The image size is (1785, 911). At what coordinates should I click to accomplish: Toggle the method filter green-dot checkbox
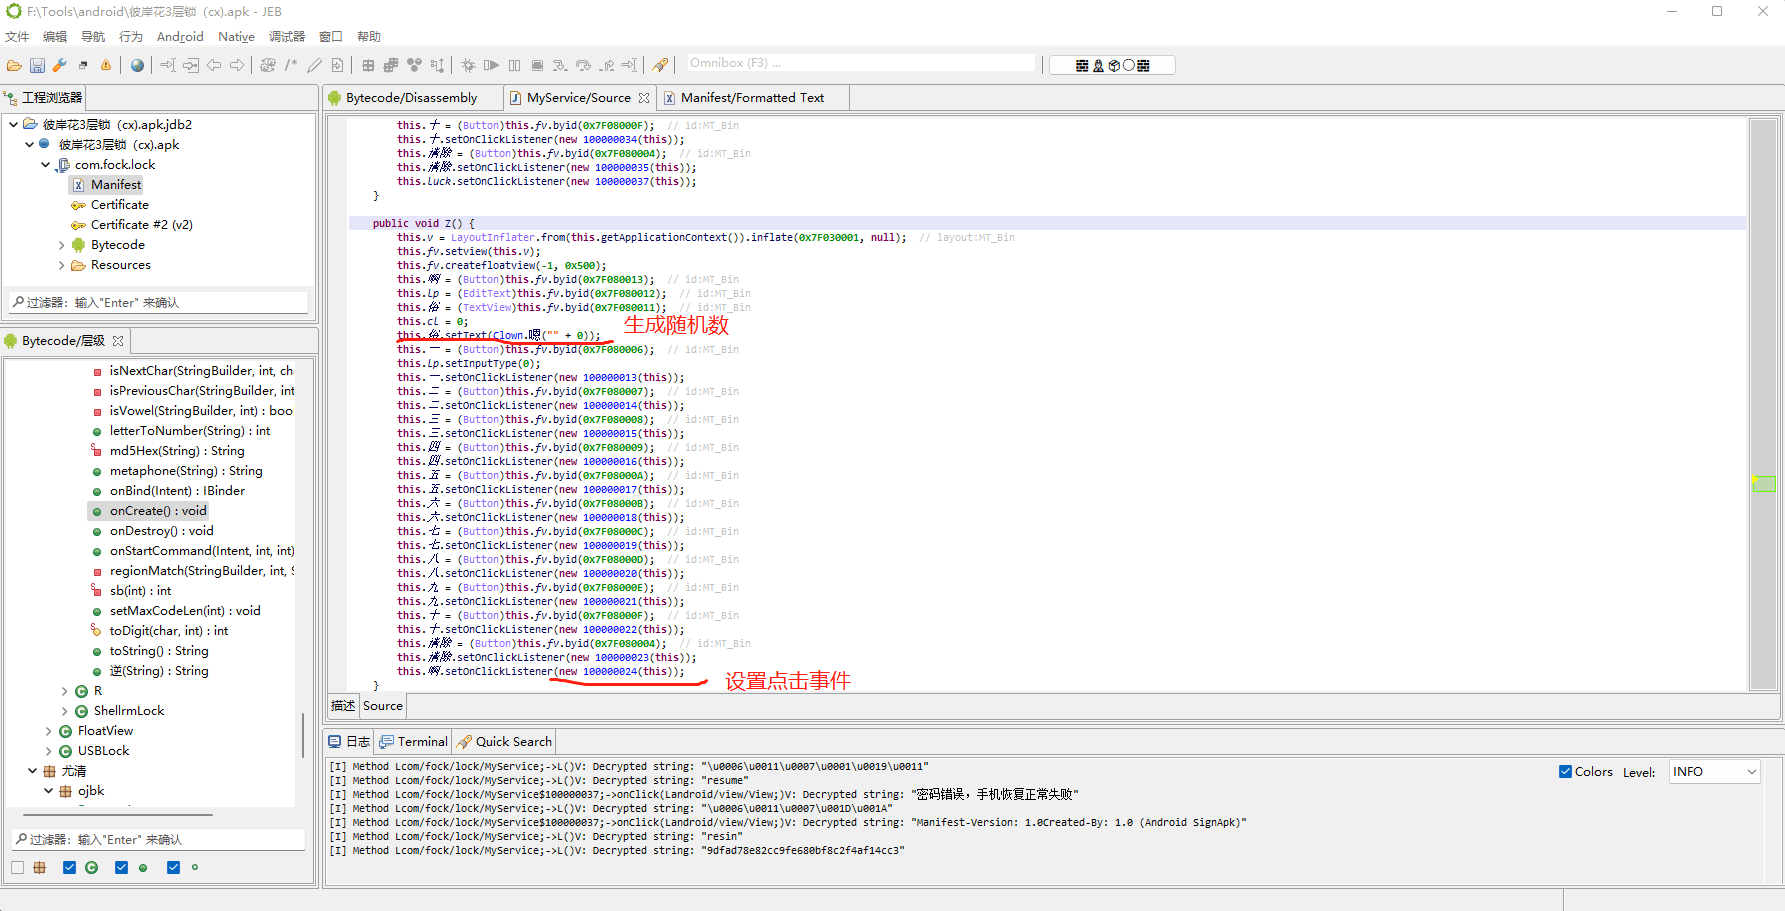[x=121, y=867]
